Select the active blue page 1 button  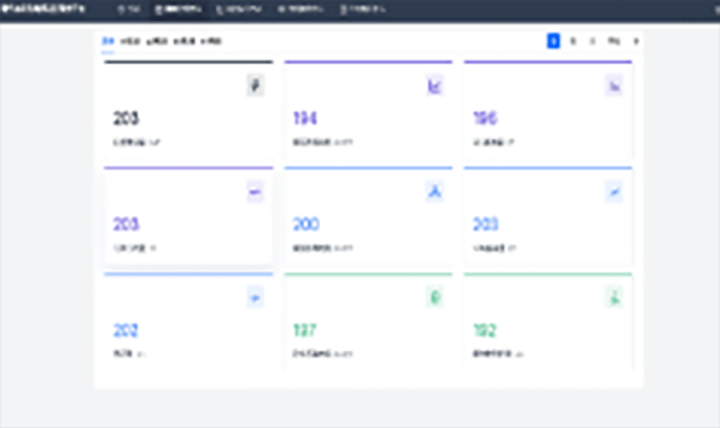pyautogui.click(x=552, y=41)
